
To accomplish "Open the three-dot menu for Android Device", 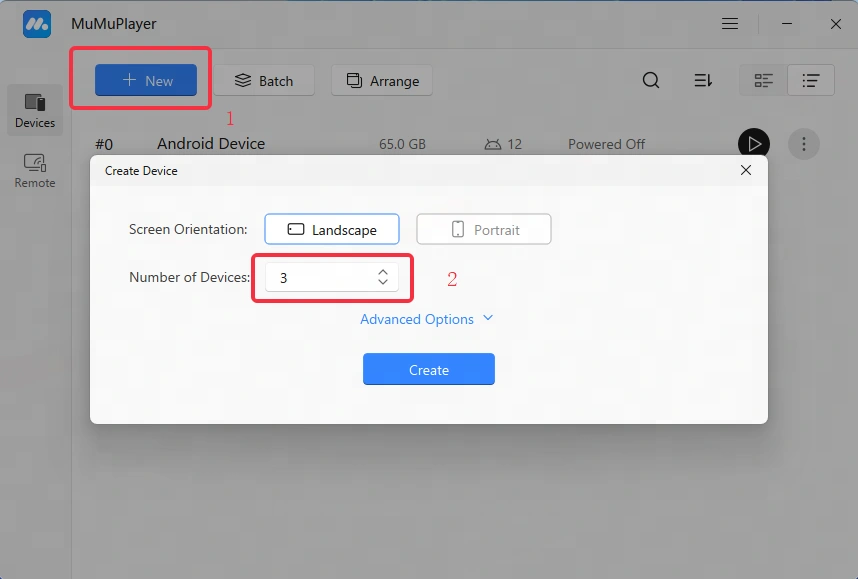I will (804, 144).
